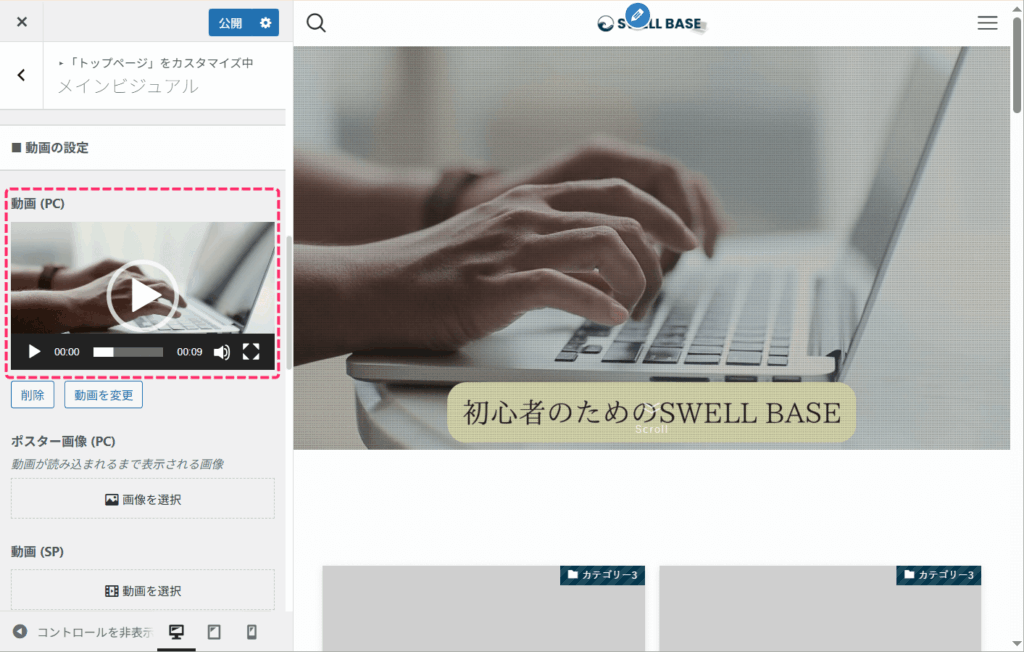
Task: Hide controls with the collapse arrow icon
Action: (20, 632)
